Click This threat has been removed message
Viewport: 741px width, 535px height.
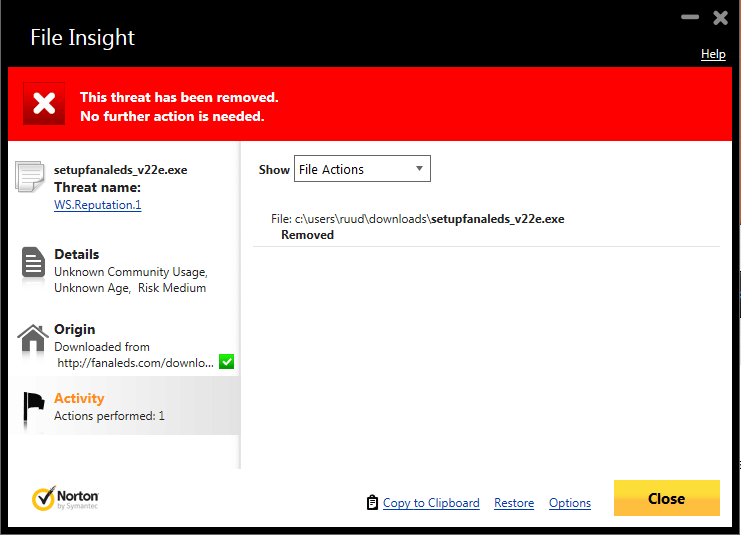[x=179, y=97]
